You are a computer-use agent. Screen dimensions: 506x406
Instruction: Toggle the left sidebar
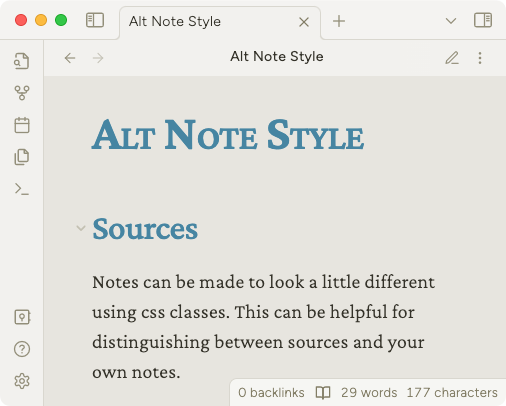click(95, 20)
